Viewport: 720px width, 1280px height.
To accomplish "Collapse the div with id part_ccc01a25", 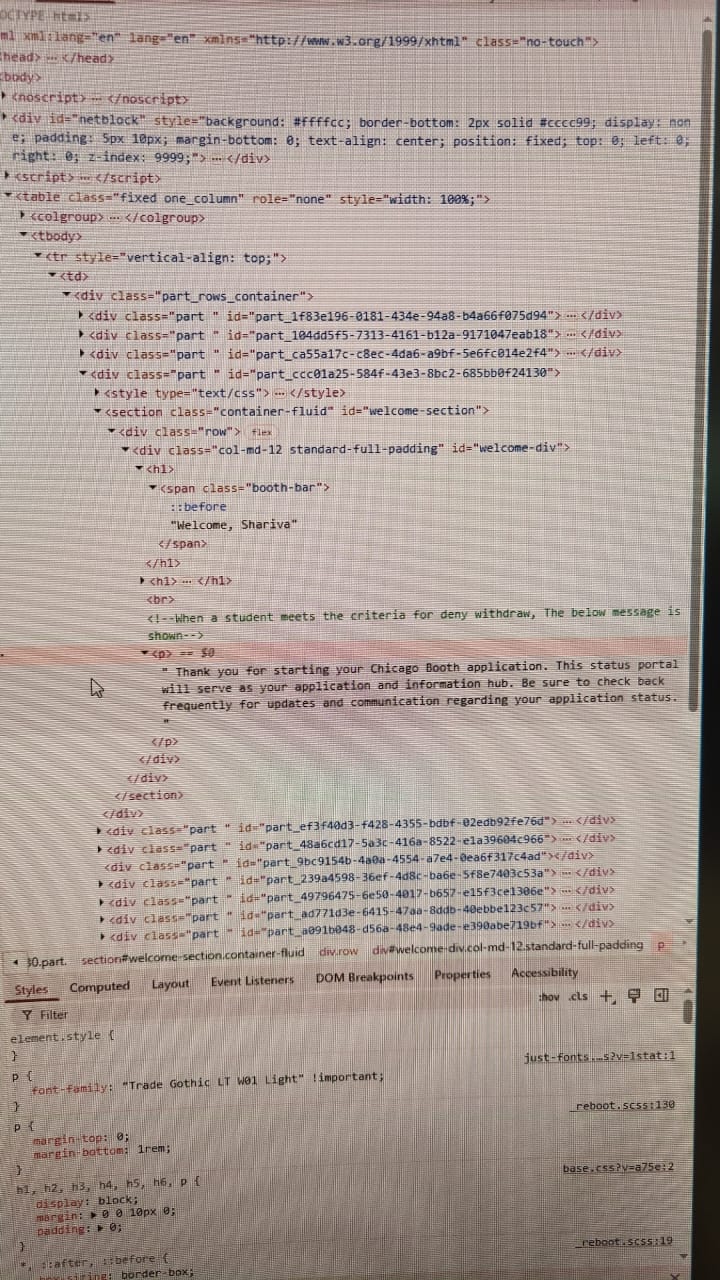I will point(81,373).
